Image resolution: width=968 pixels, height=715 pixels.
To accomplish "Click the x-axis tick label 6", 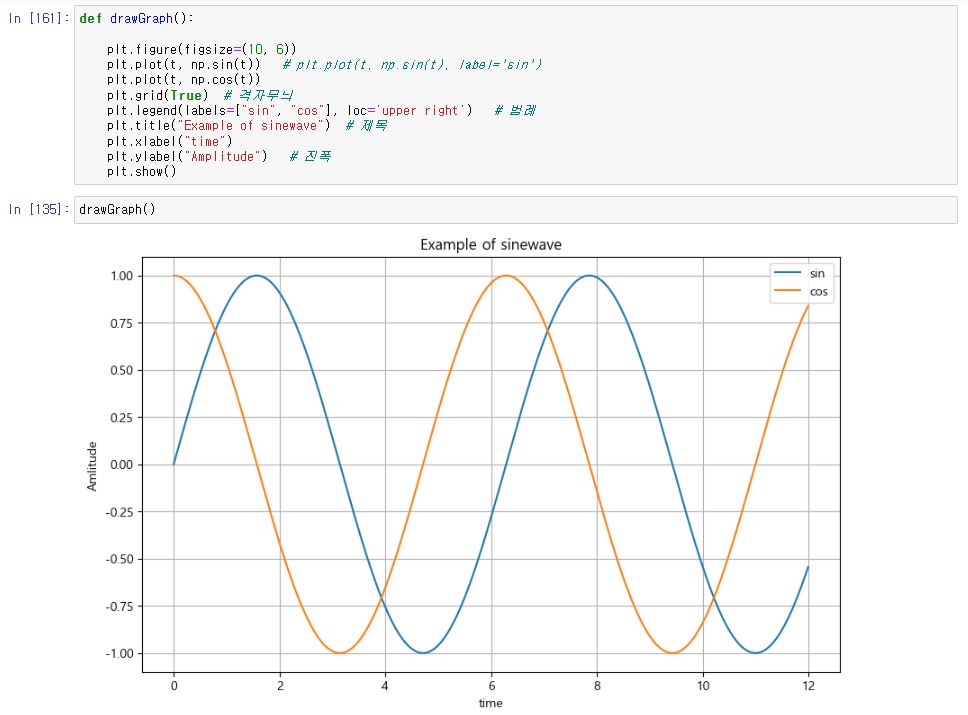I will [x=491, y=685].
